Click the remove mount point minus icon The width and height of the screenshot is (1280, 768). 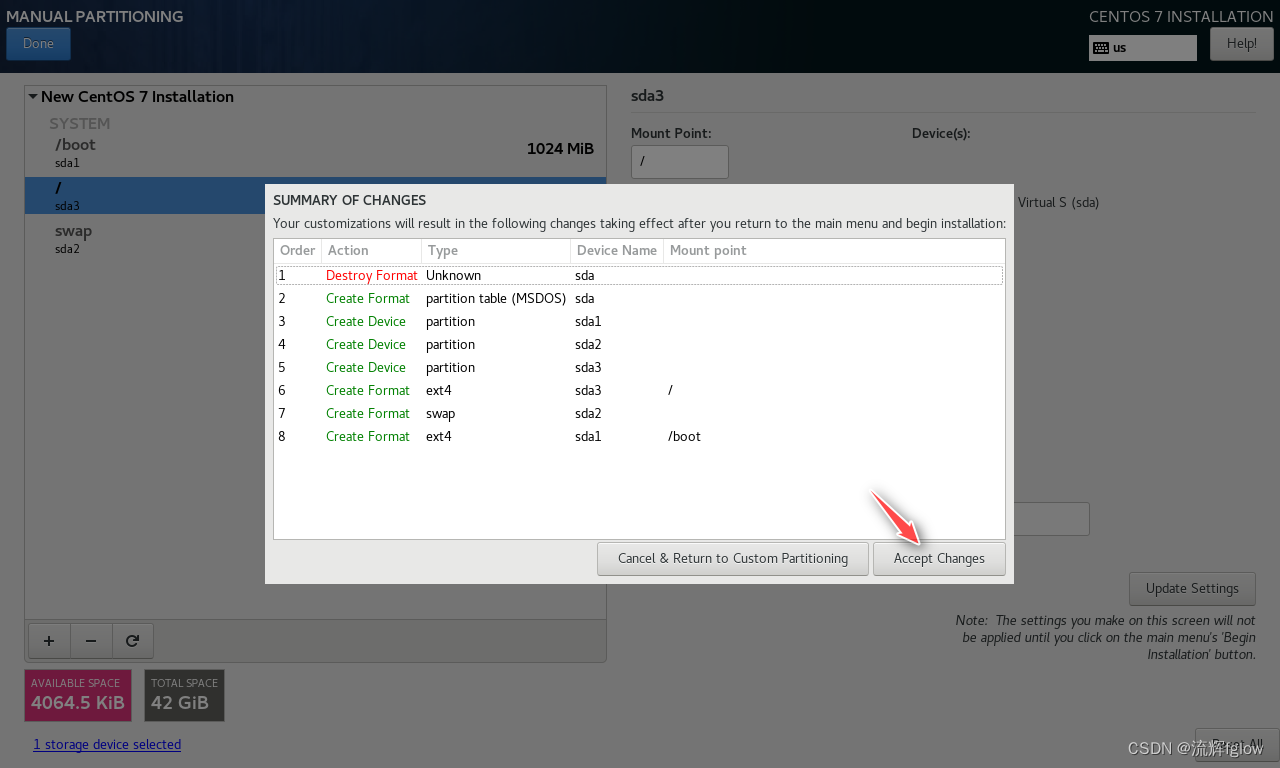pyautogui.click(x=91, y=641)
